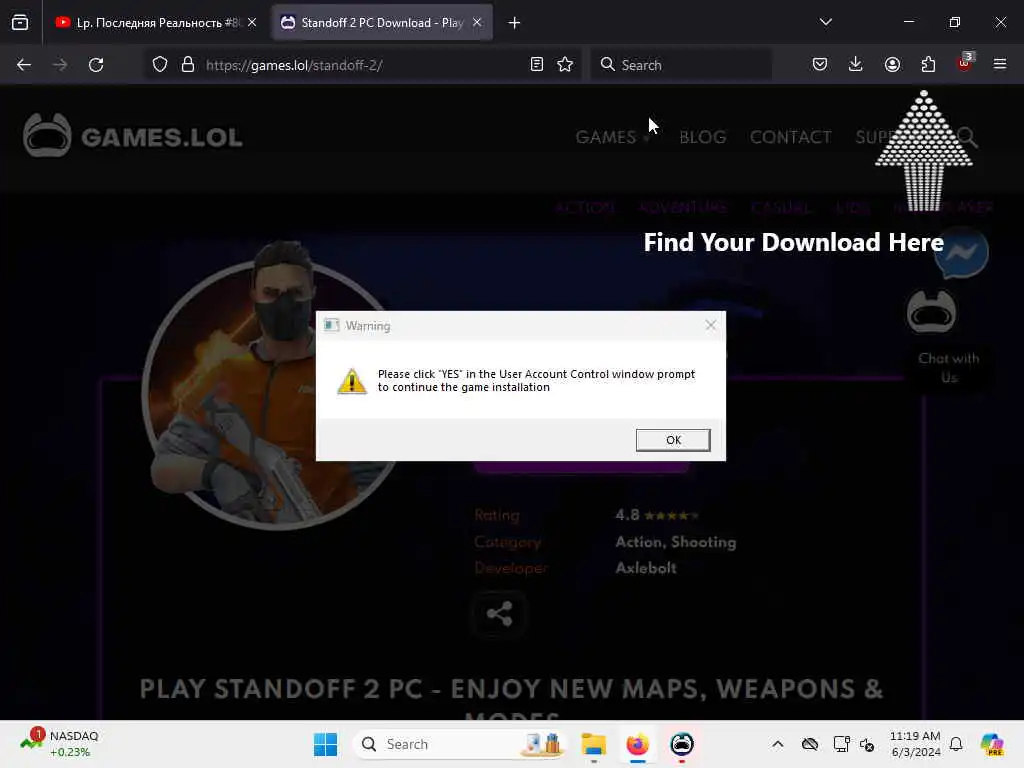The height and width of the screenshot is (768, 1024).
Task: Open the notifications bell icon
Action: (x=956, y=744)
